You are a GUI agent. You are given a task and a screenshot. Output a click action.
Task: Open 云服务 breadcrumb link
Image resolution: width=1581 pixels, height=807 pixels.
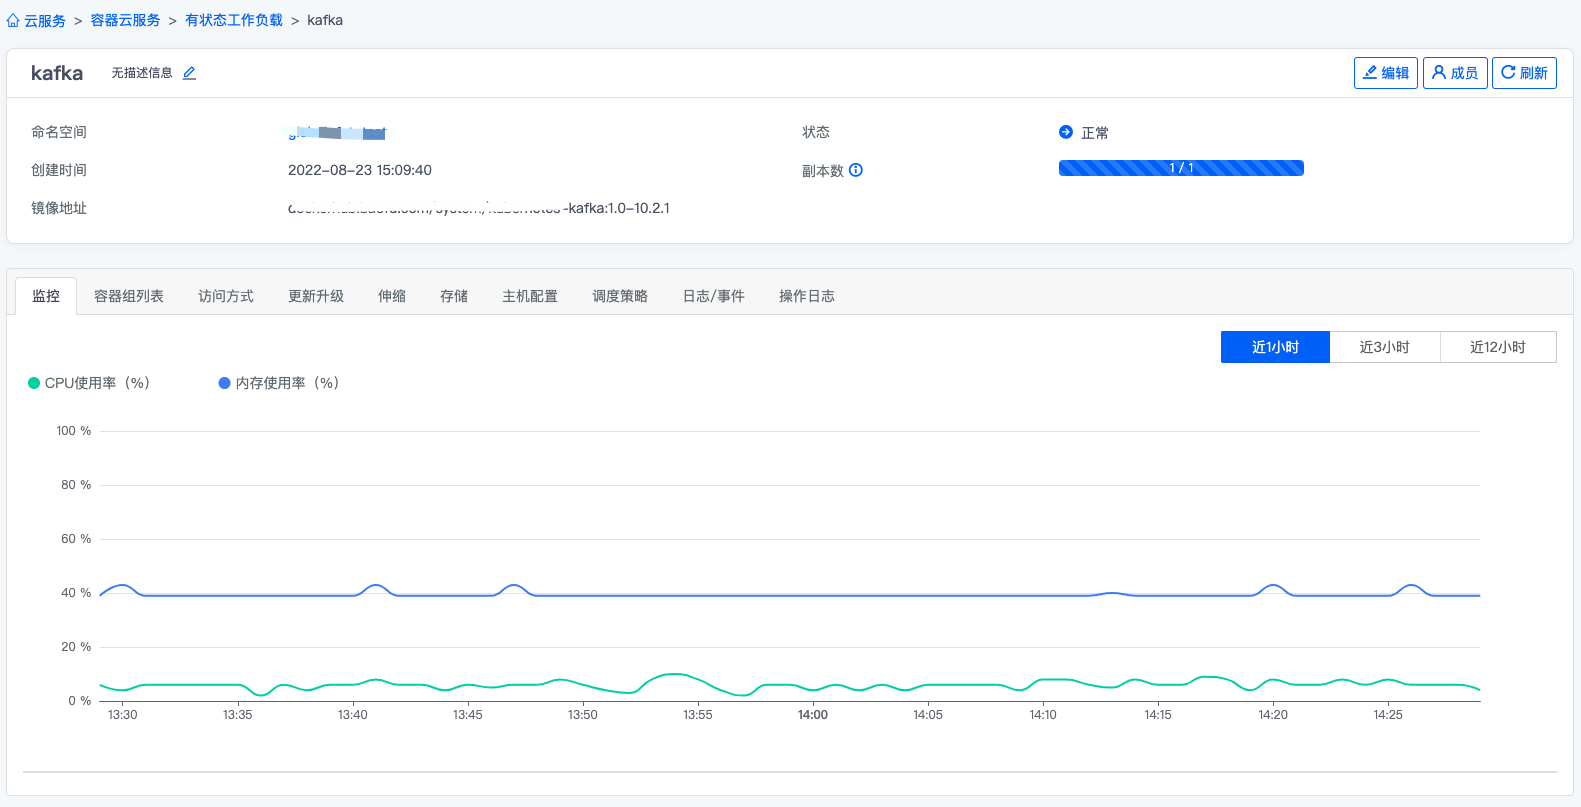[45, 20]
